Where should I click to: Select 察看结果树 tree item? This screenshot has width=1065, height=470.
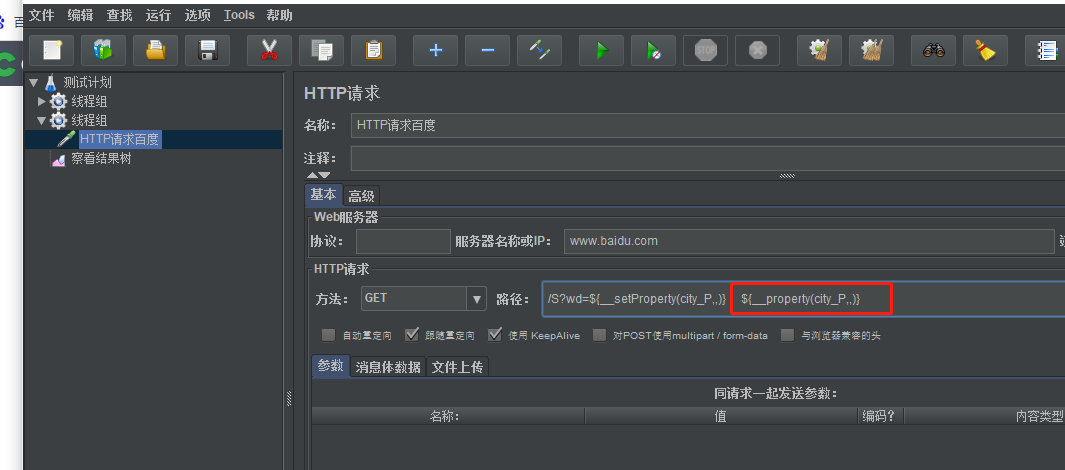[x=101, y=160]
